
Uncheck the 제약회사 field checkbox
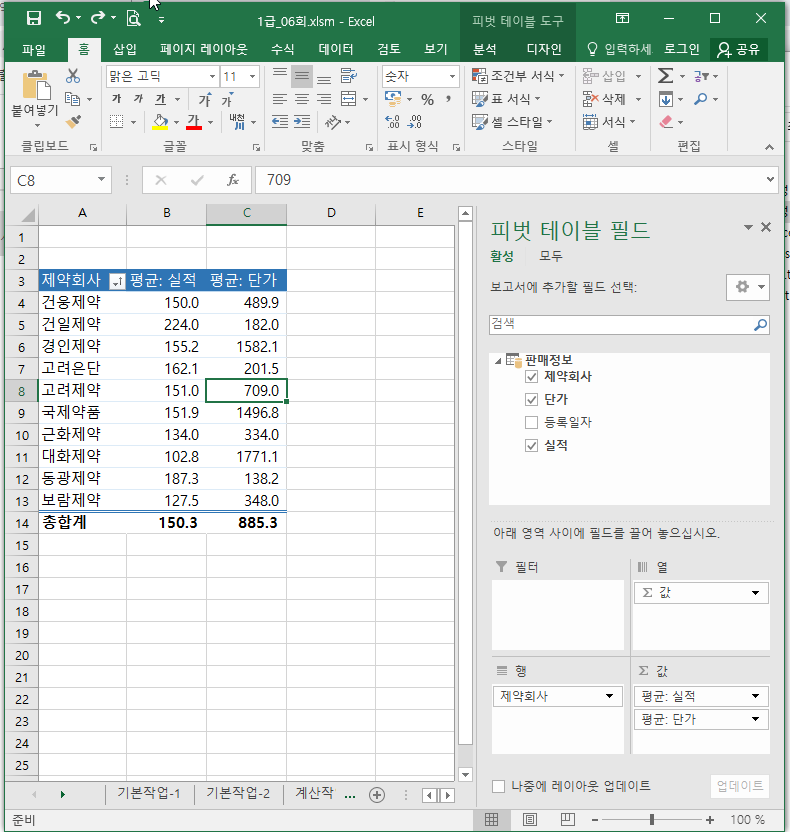[531, 377]
